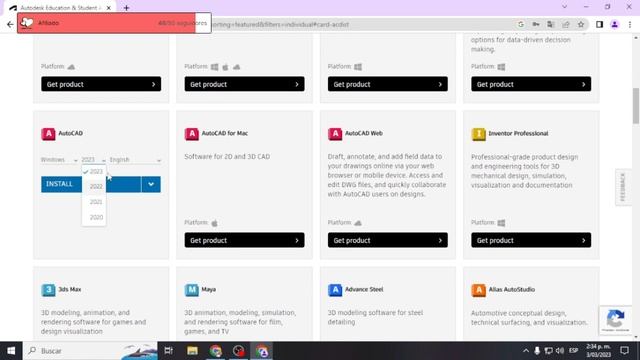Click the ESP language indicator
This screenshot has width=640, height=360.
point(573,351)
